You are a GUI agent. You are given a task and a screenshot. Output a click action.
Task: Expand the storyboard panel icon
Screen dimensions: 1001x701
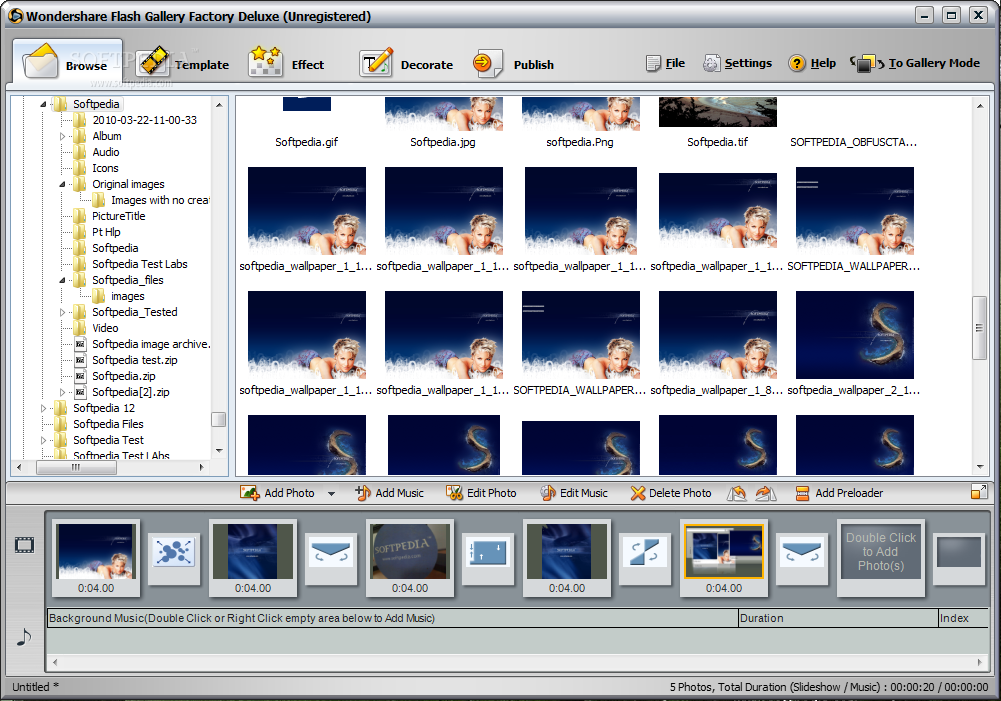point(979,492)
